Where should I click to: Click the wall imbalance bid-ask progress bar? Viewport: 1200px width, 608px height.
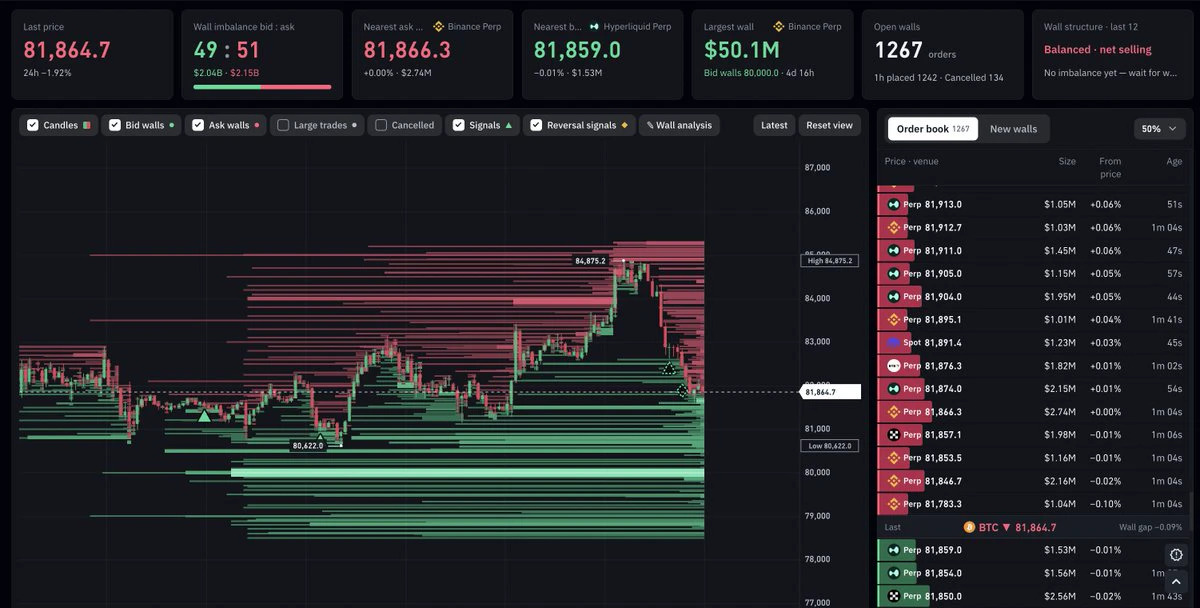[x=262, y=87]
